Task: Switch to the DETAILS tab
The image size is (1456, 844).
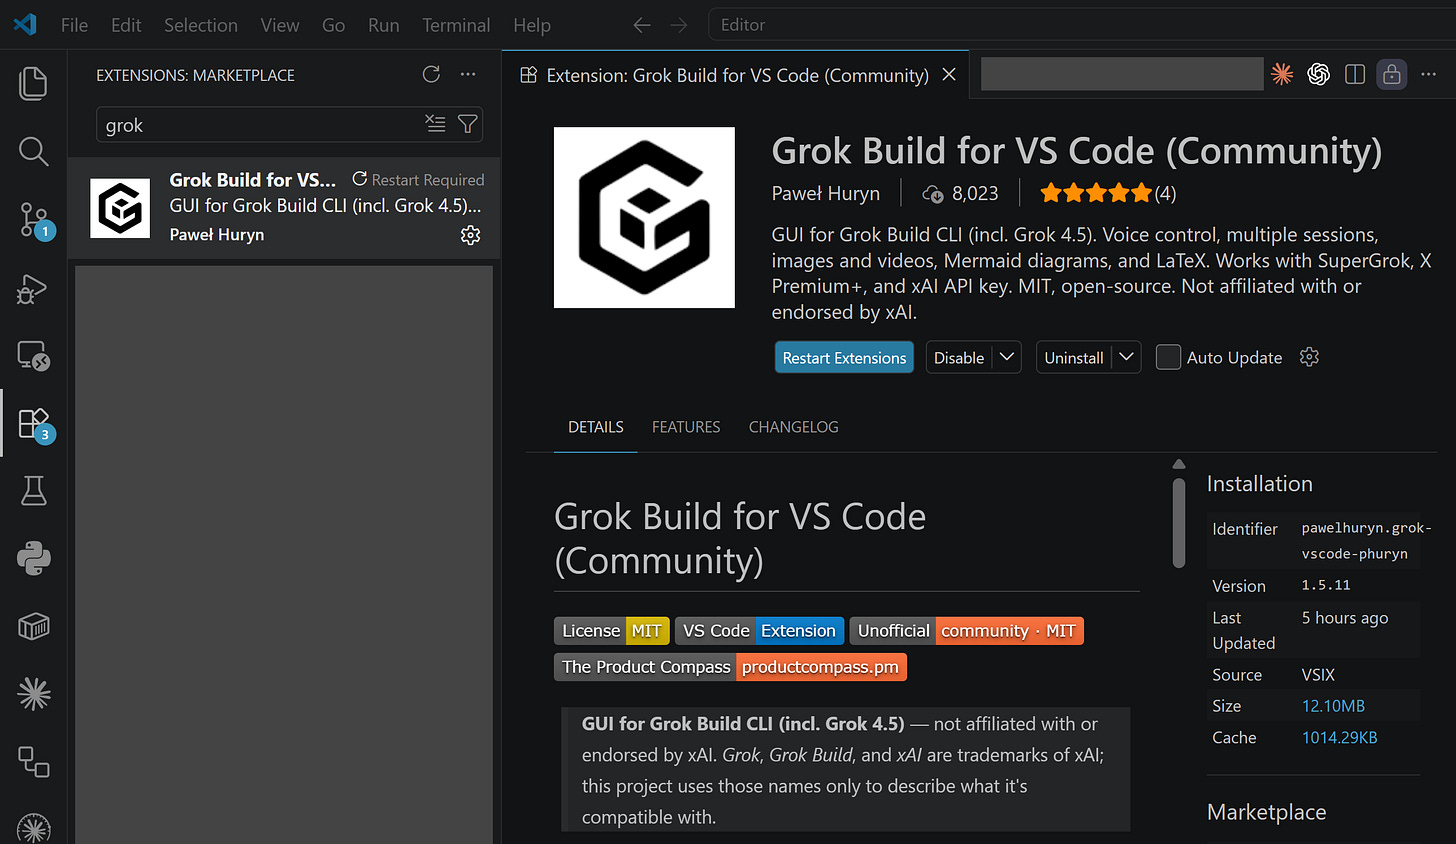Action: tap(596, 427)
